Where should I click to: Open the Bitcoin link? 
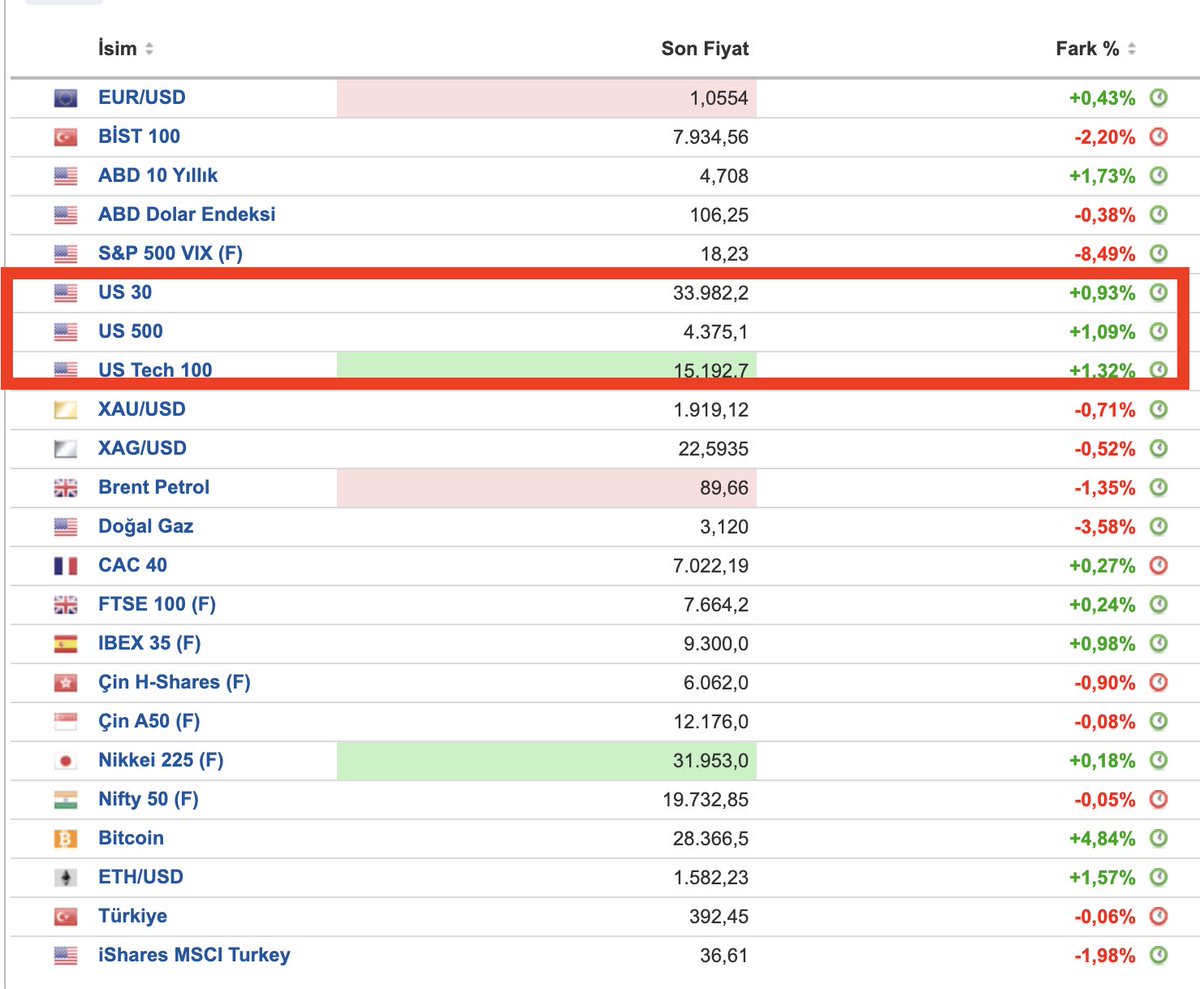click(x=131, y=839)
